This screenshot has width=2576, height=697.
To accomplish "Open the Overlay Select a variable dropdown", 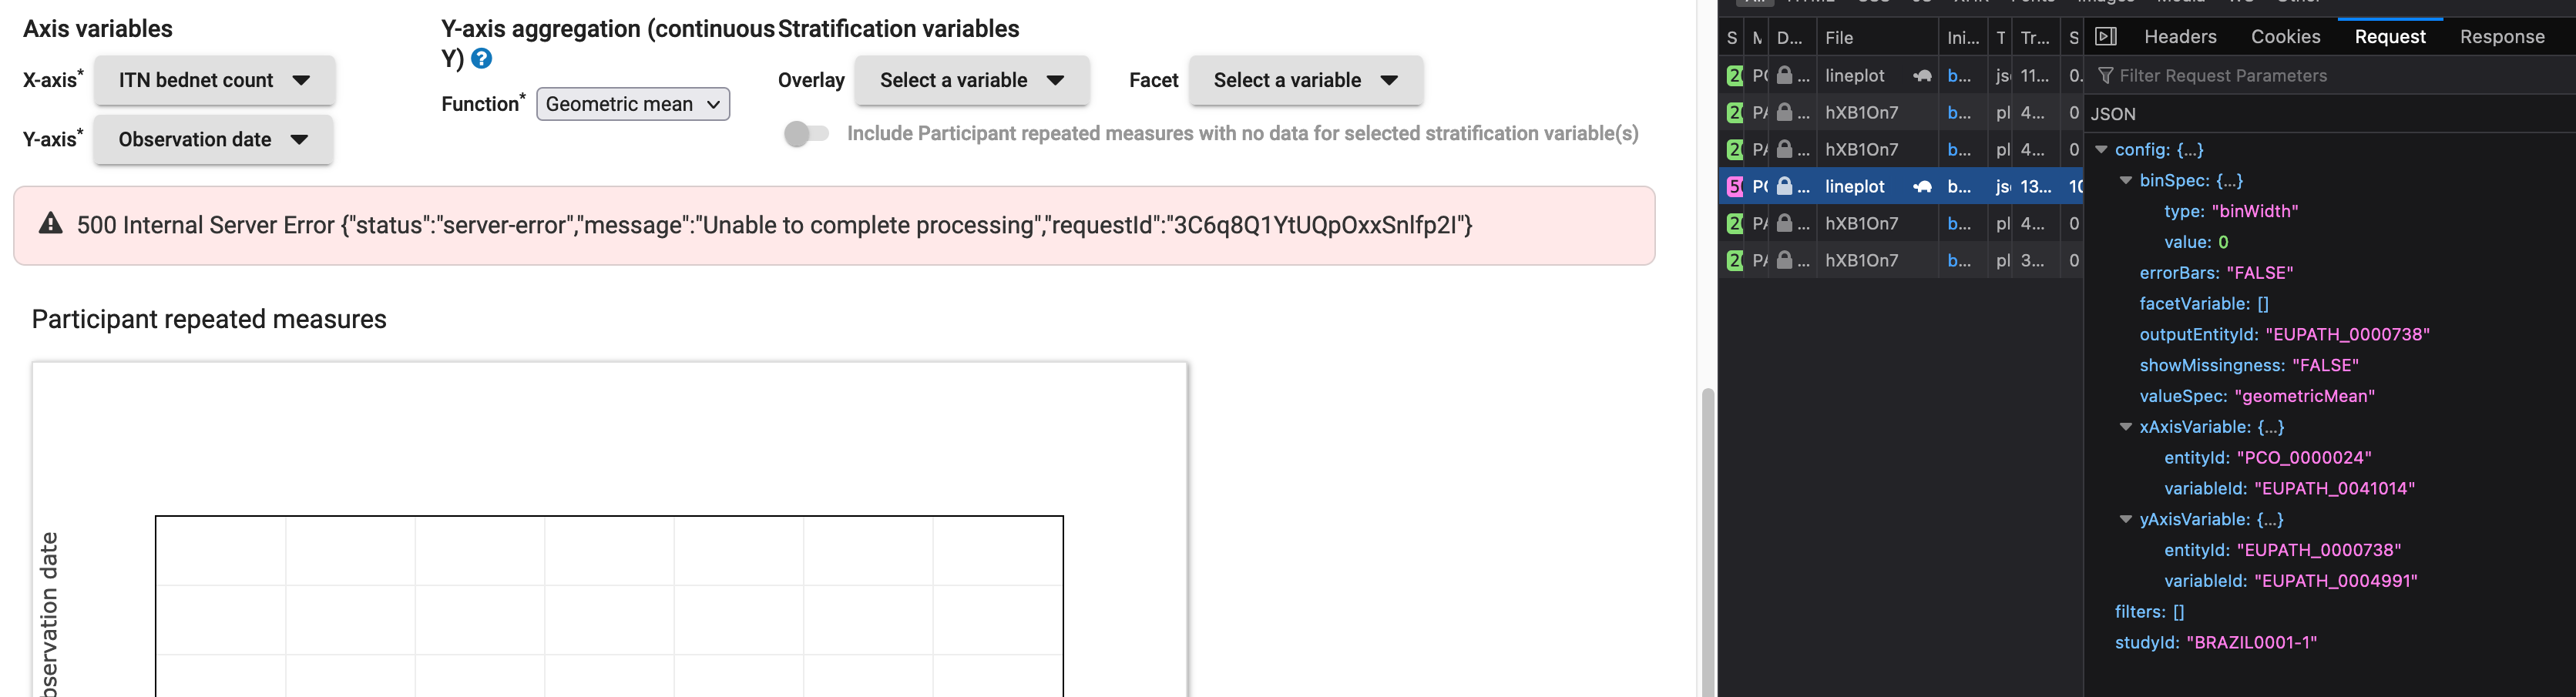I will [972, 80].
